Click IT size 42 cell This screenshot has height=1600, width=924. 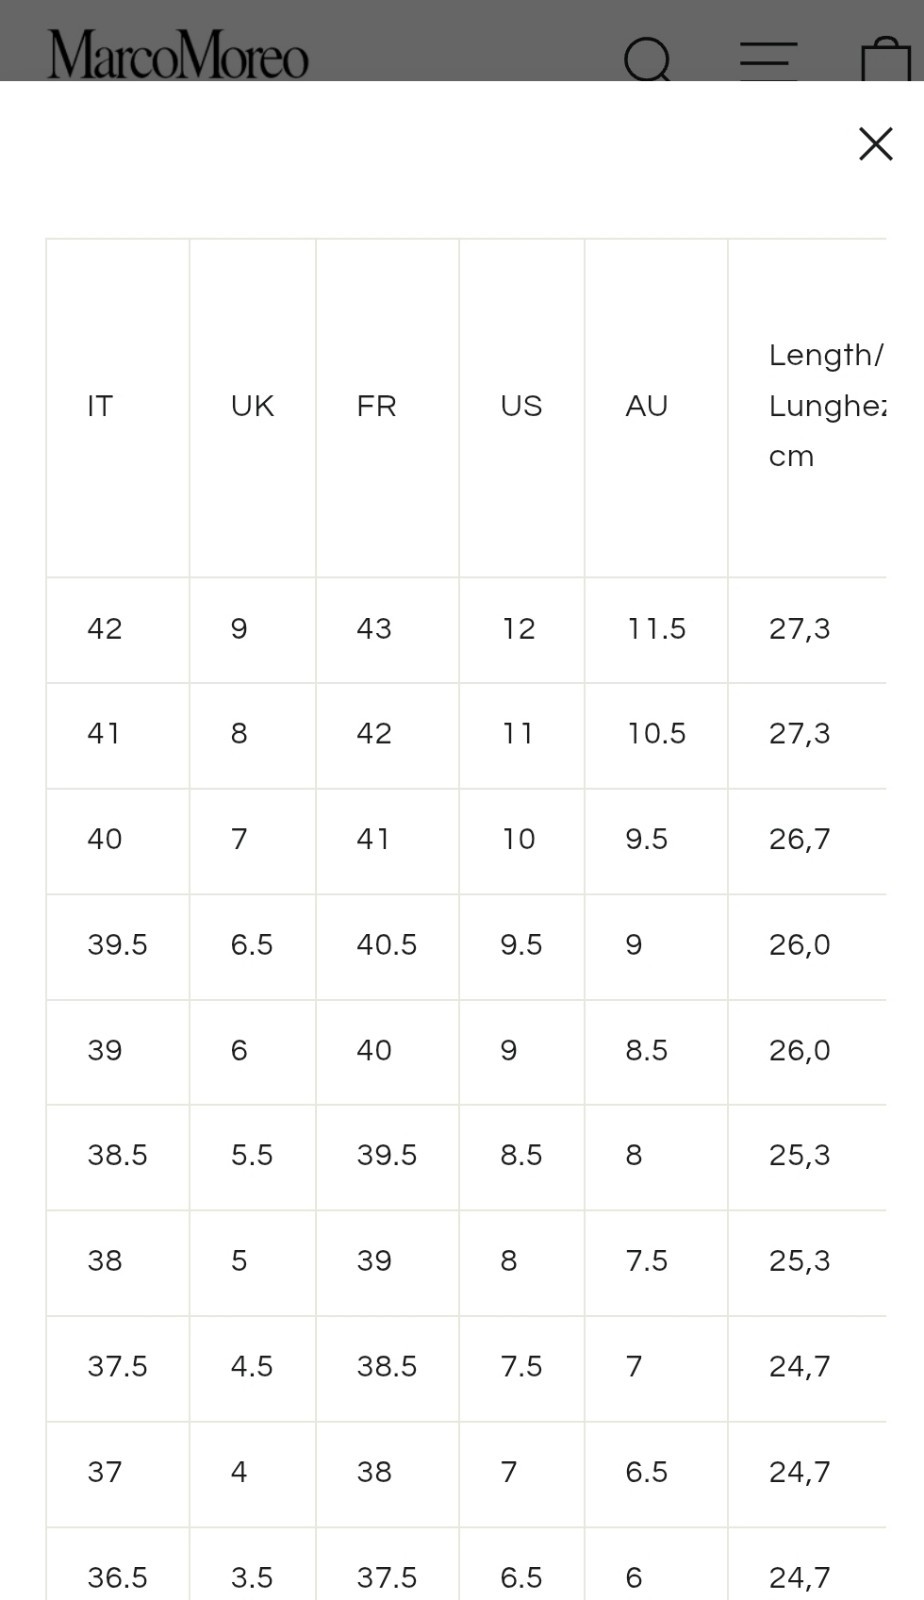[105, 629]
